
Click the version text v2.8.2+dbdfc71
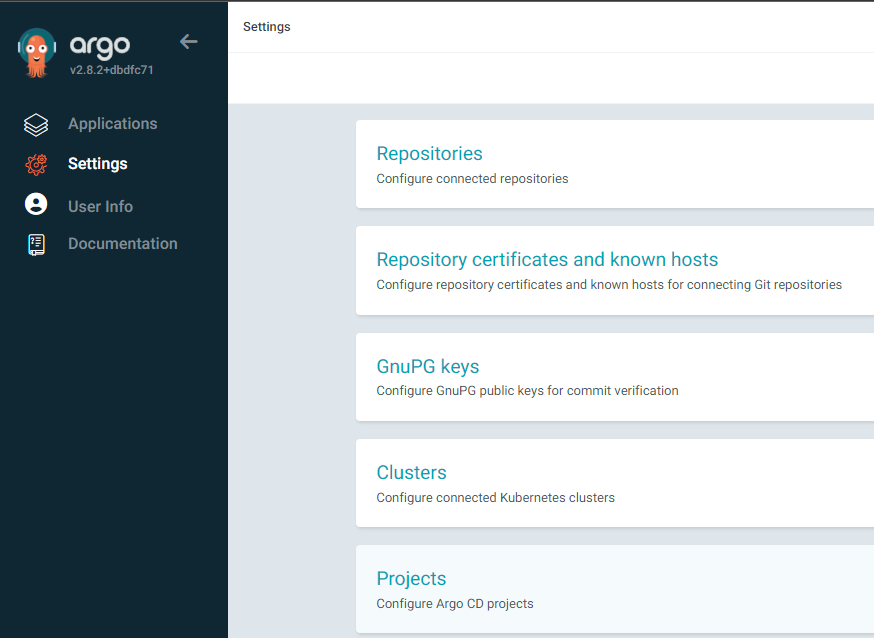pos(111,71)
